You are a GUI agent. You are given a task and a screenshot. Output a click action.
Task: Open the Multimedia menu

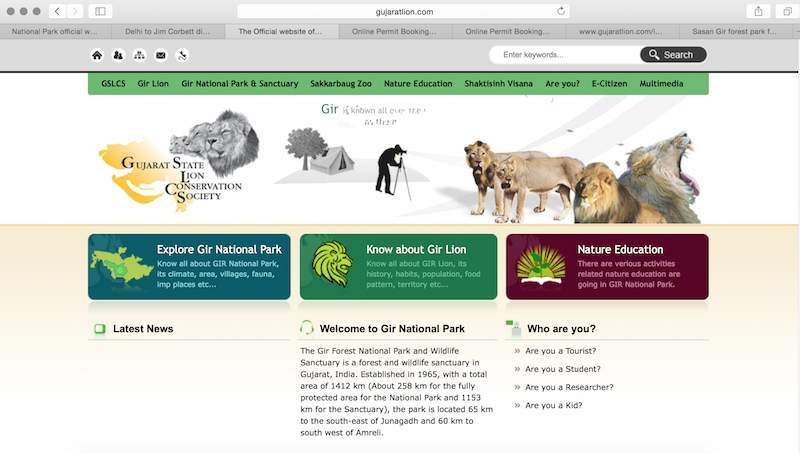click(x=661, y=84)
